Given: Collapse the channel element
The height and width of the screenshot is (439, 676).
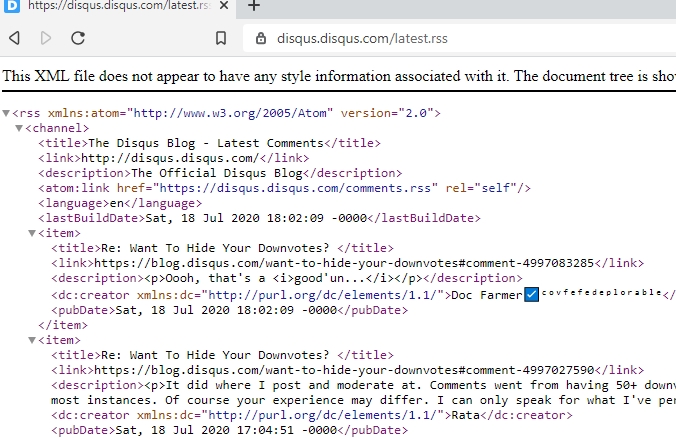Looking at the screenshot, I should 19,128.
